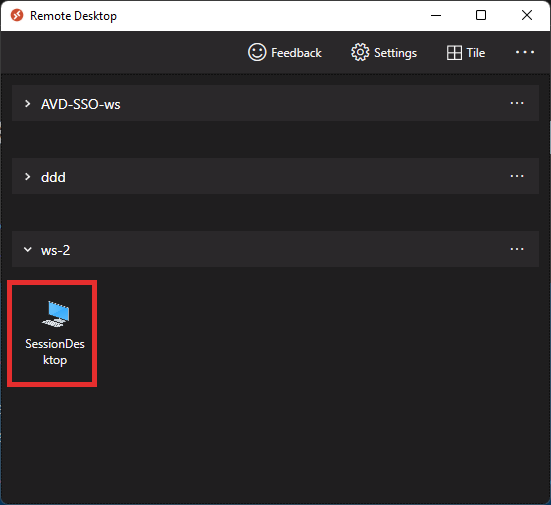Collapse the ws-2 workspace chevron
Viewport: 551px width, 505px height.
tap(27, 250)
